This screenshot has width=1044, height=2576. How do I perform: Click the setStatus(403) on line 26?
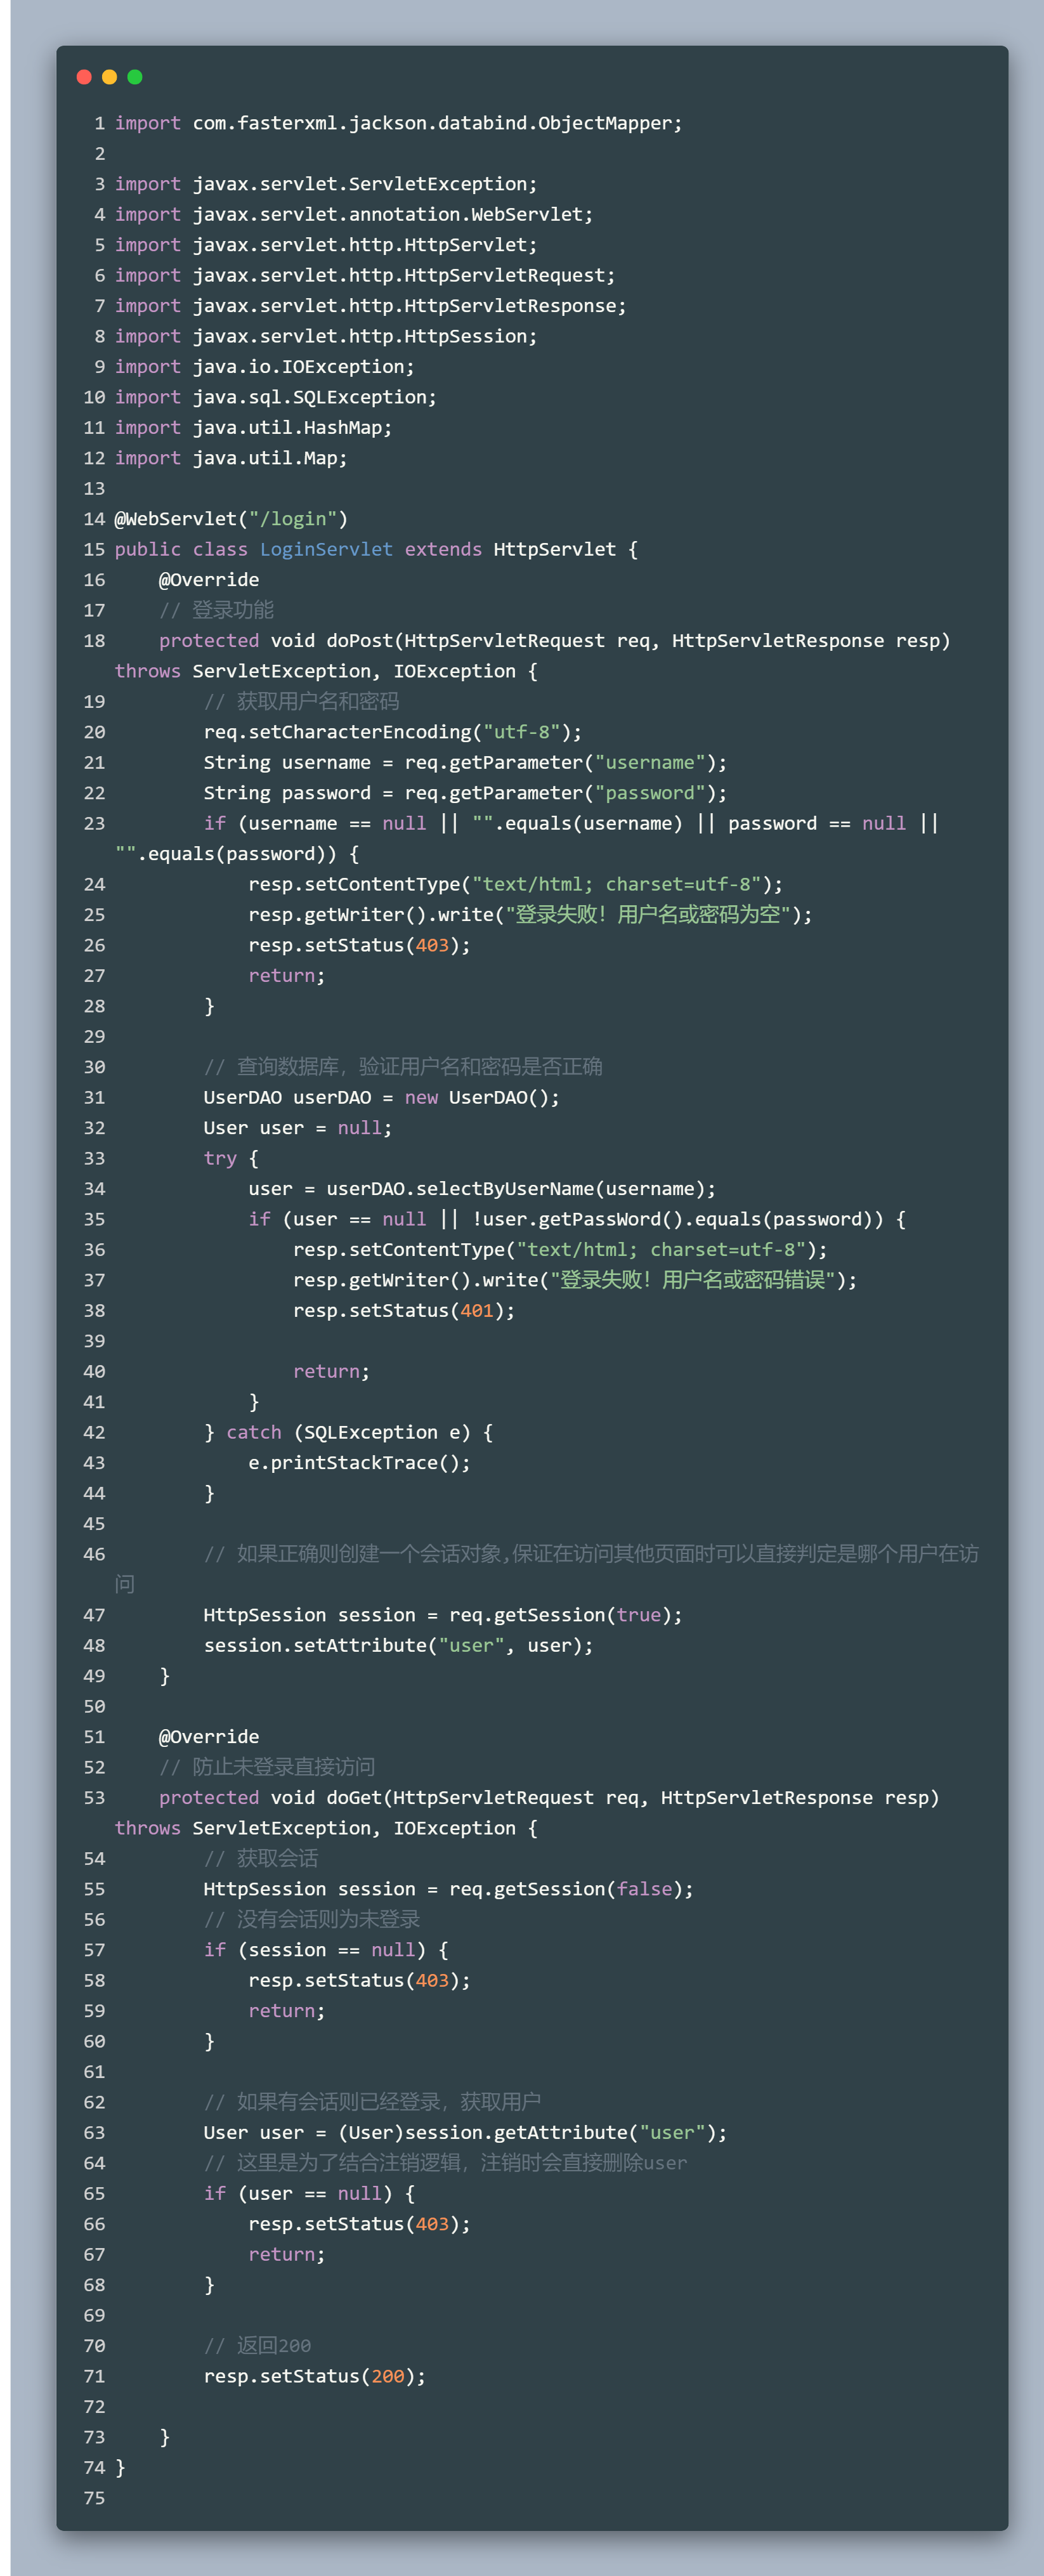[360, 945]
